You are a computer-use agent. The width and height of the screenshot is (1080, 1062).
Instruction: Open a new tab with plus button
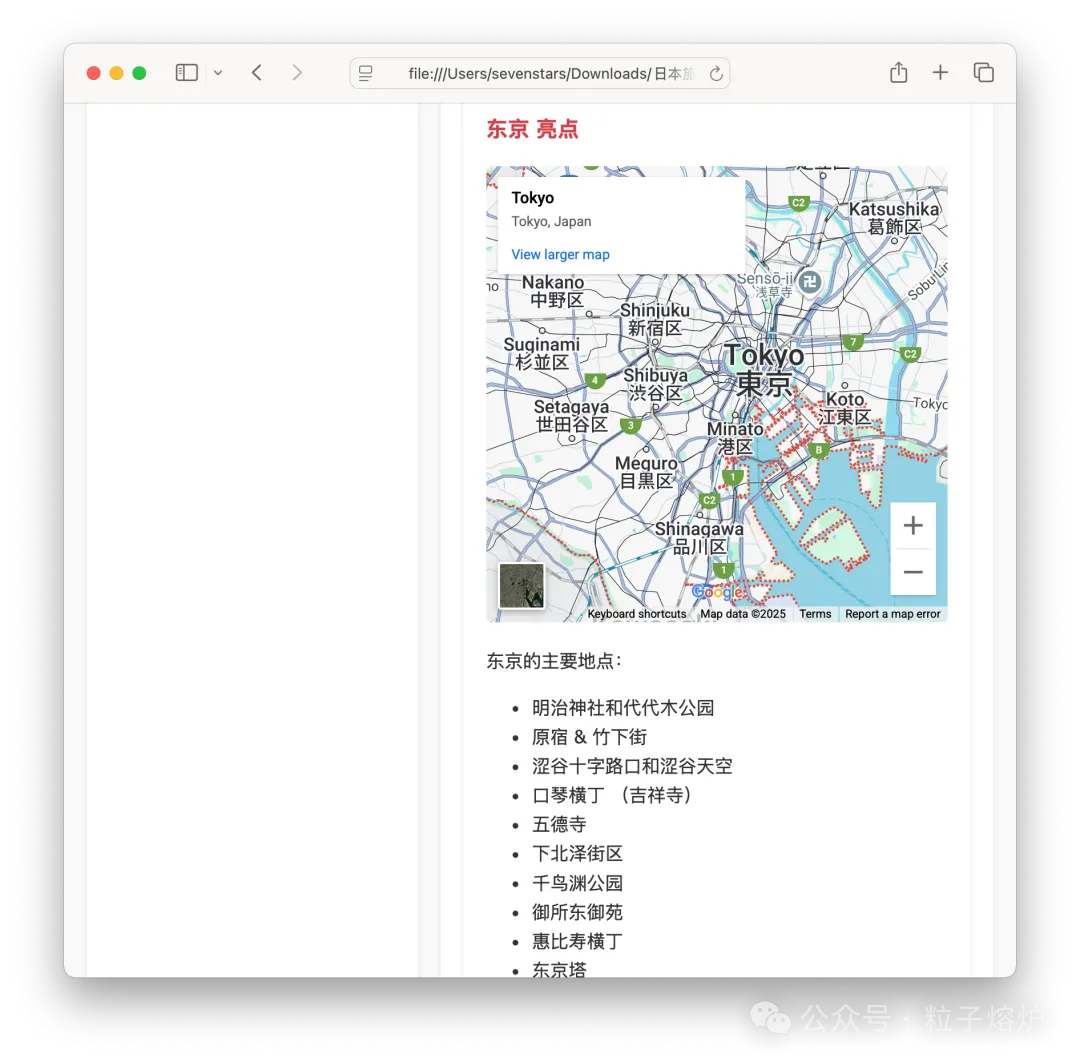(940, 72)
